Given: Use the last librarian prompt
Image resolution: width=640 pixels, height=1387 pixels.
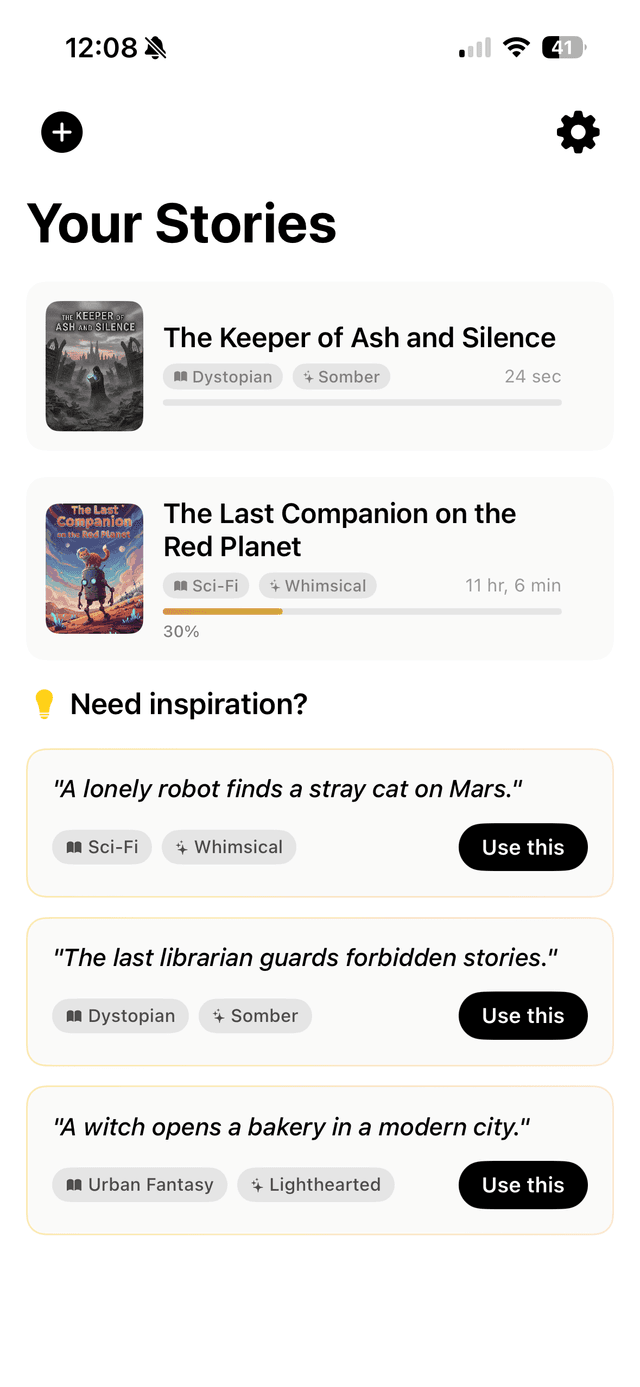Looking at the screenshot, I should point(523,1016).
